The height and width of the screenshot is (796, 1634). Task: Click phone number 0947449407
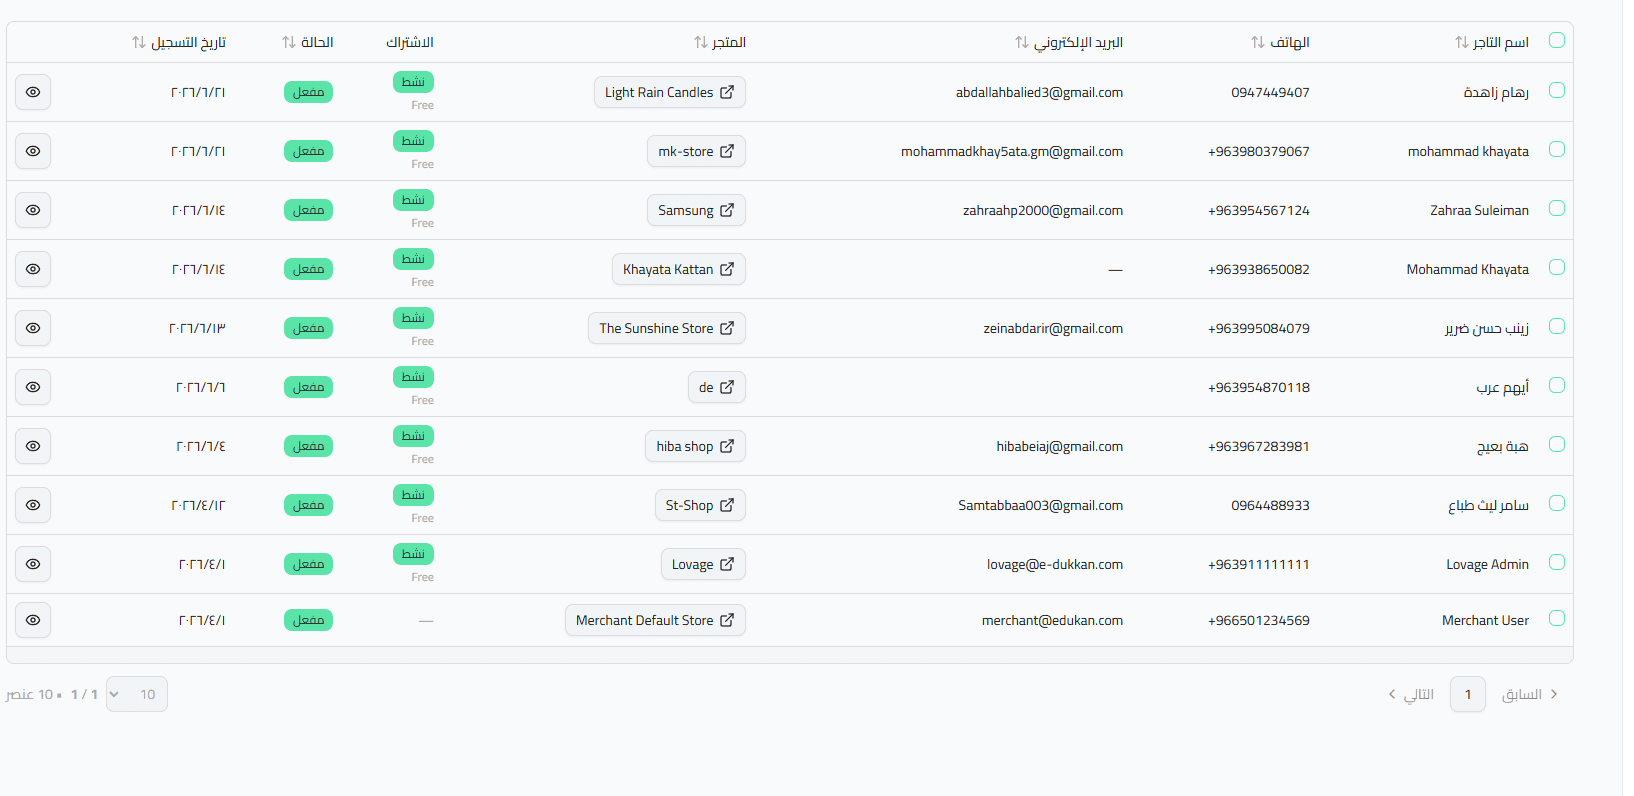click(x=1270, y=92)
